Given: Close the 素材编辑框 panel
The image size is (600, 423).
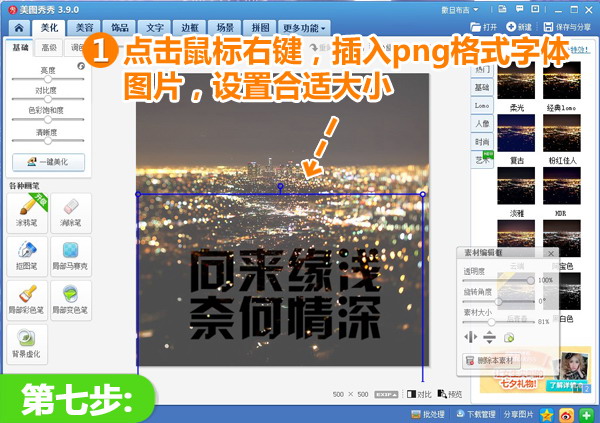Looking at the screenshot, I should [551, 253].
